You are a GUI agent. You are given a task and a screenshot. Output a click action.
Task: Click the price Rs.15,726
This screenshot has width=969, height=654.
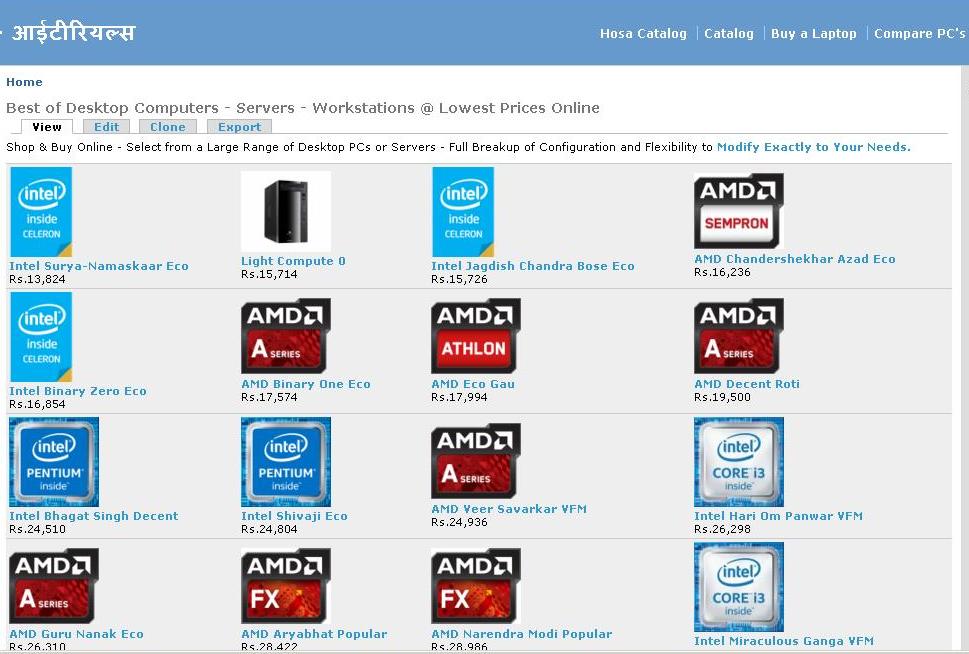(x=459, y=279)
